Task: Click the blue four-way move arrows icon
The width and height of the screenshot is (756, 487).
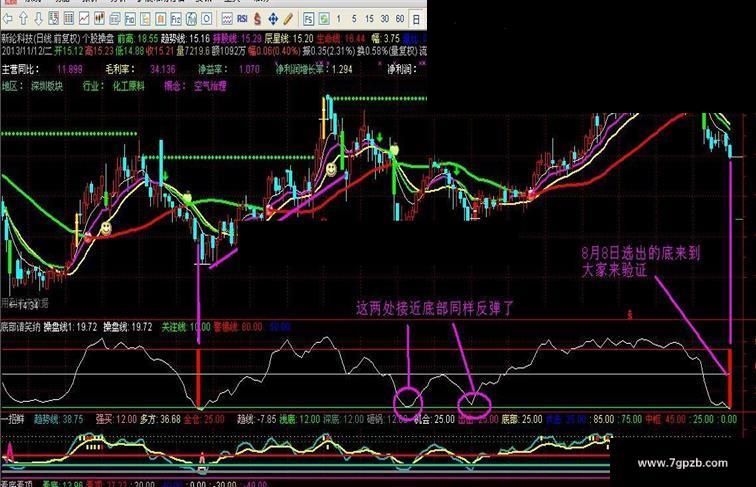Action: pyautogui.click(x=273, y=19)
